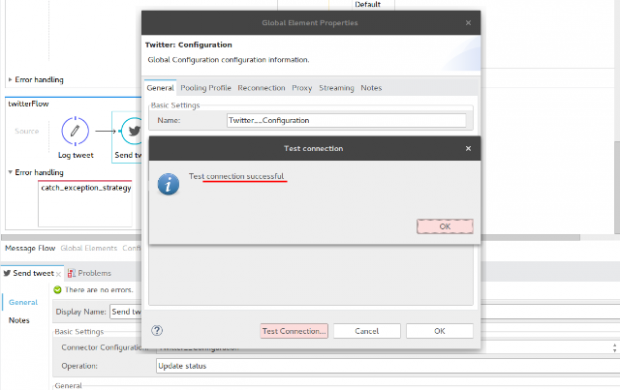Screen dimensions: 620x390
Task: Close the Test connection dialog
Action: click(x=468, y=148)
